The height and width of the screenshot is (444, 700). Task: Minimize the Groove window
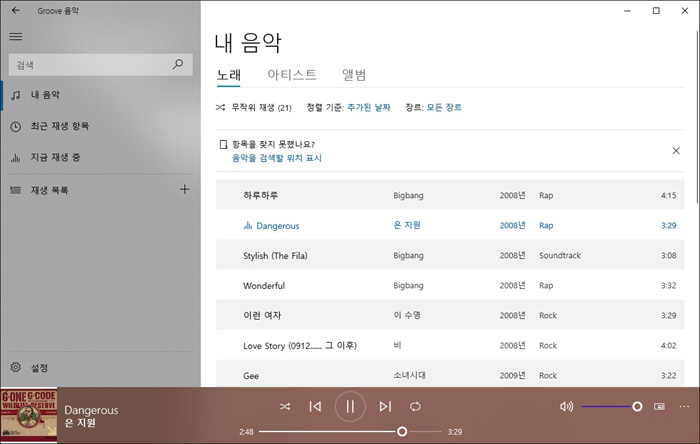point(627,11)
